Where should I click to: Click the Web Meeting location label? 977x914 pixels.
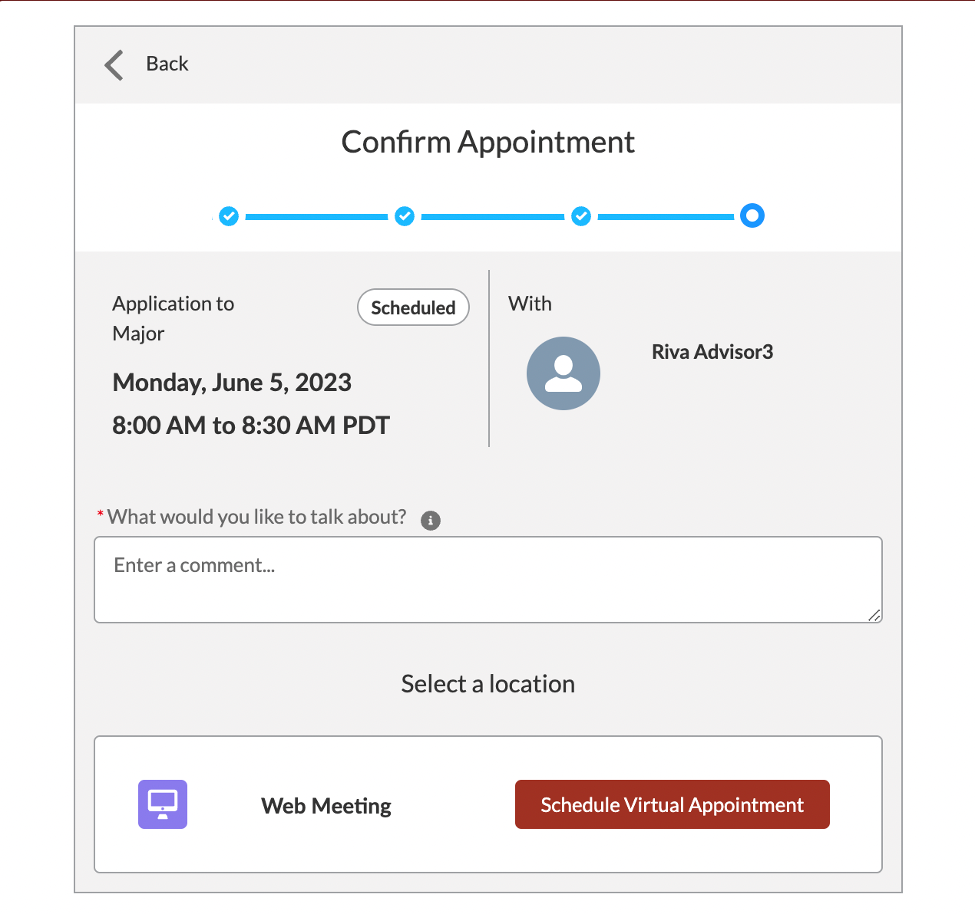tap(326, 806)
